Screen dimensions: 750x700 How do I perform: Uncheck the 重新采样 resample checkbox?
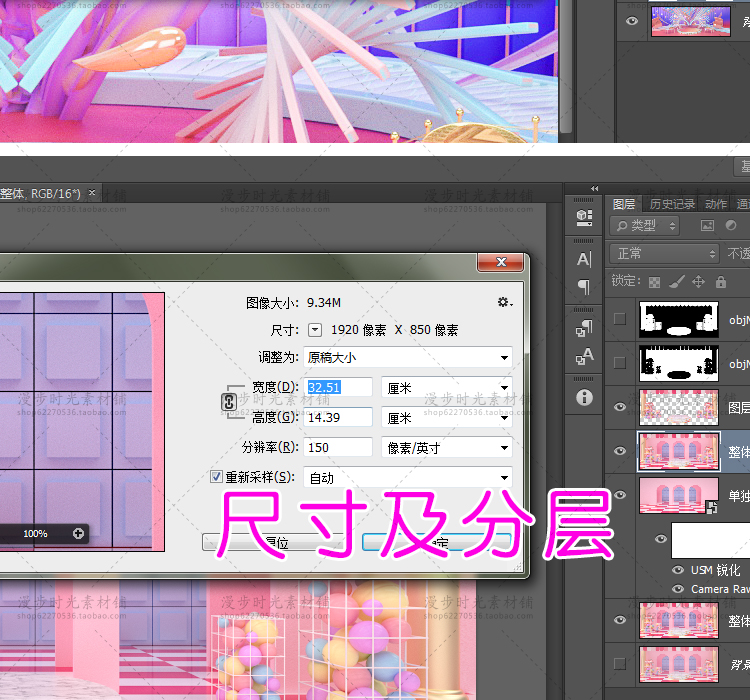[216, 478]
